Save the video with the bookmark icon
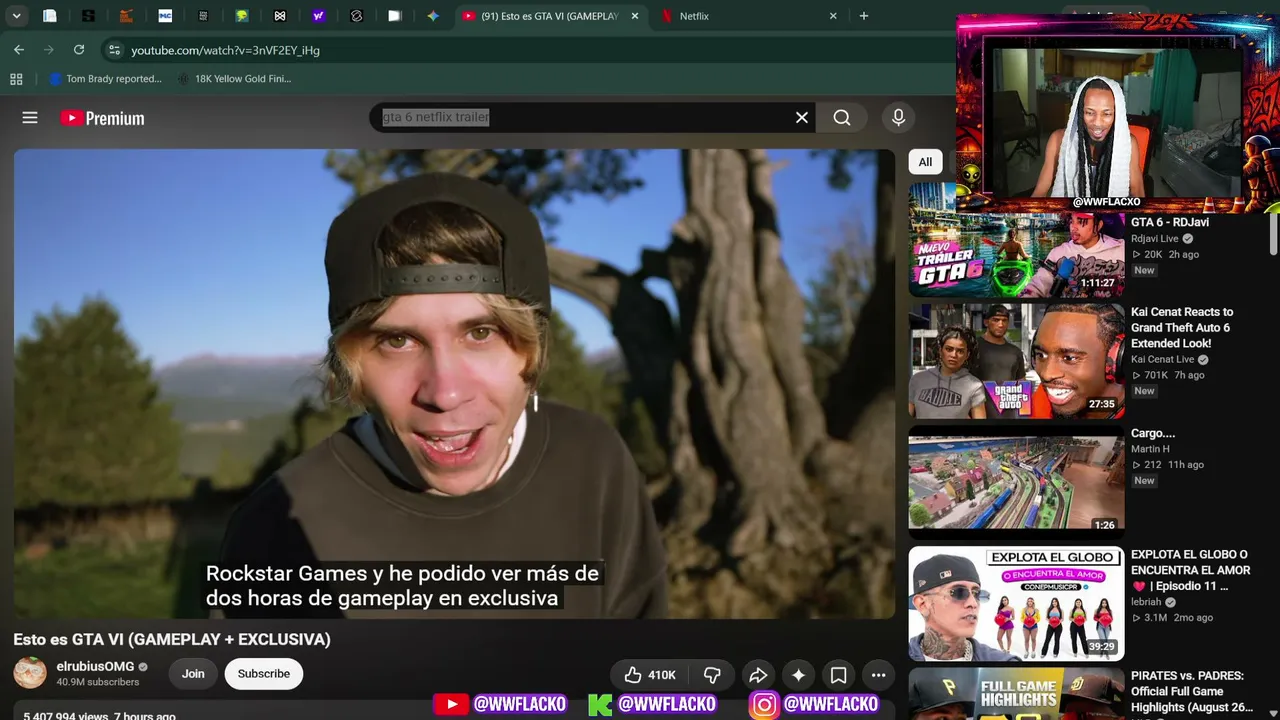This screenshot has height=720, width=1280. pos(838,675)
